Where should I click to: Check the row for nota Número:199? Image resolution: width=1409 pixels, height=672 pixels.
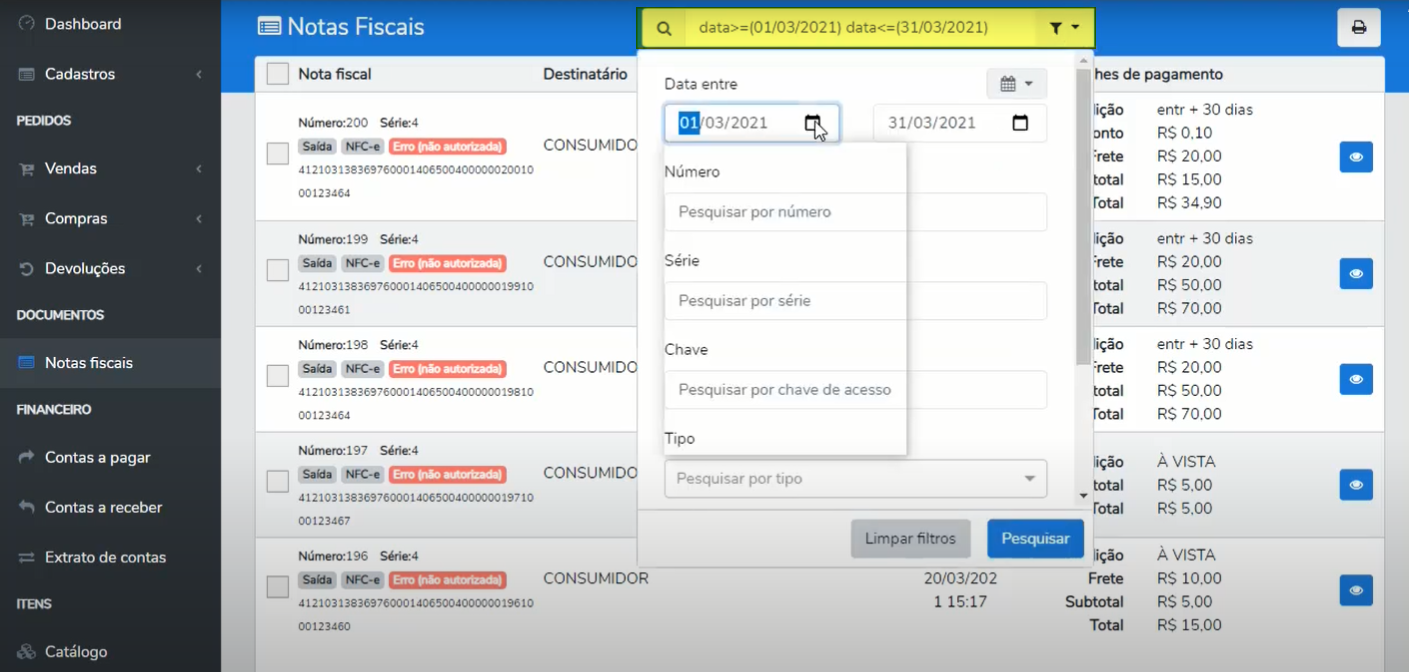(278, 270)
